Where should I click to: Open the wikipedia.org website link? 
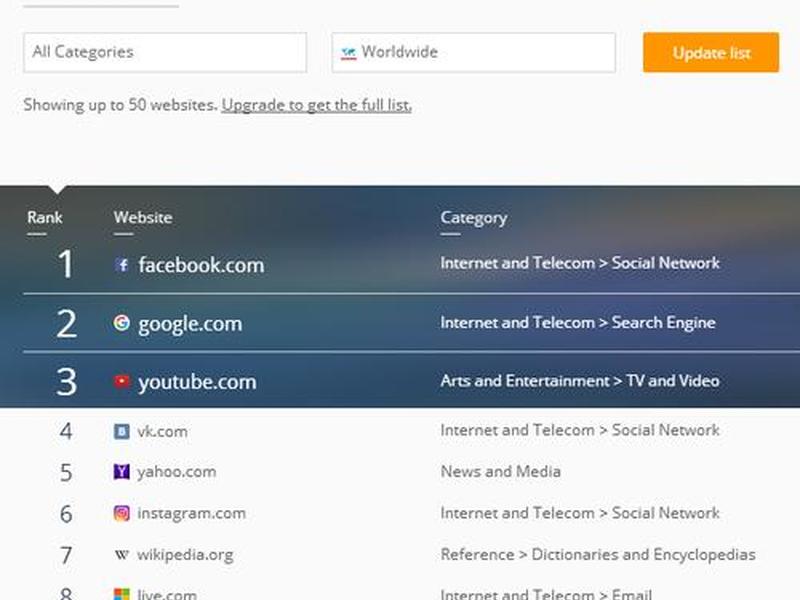tap(185, 555)
